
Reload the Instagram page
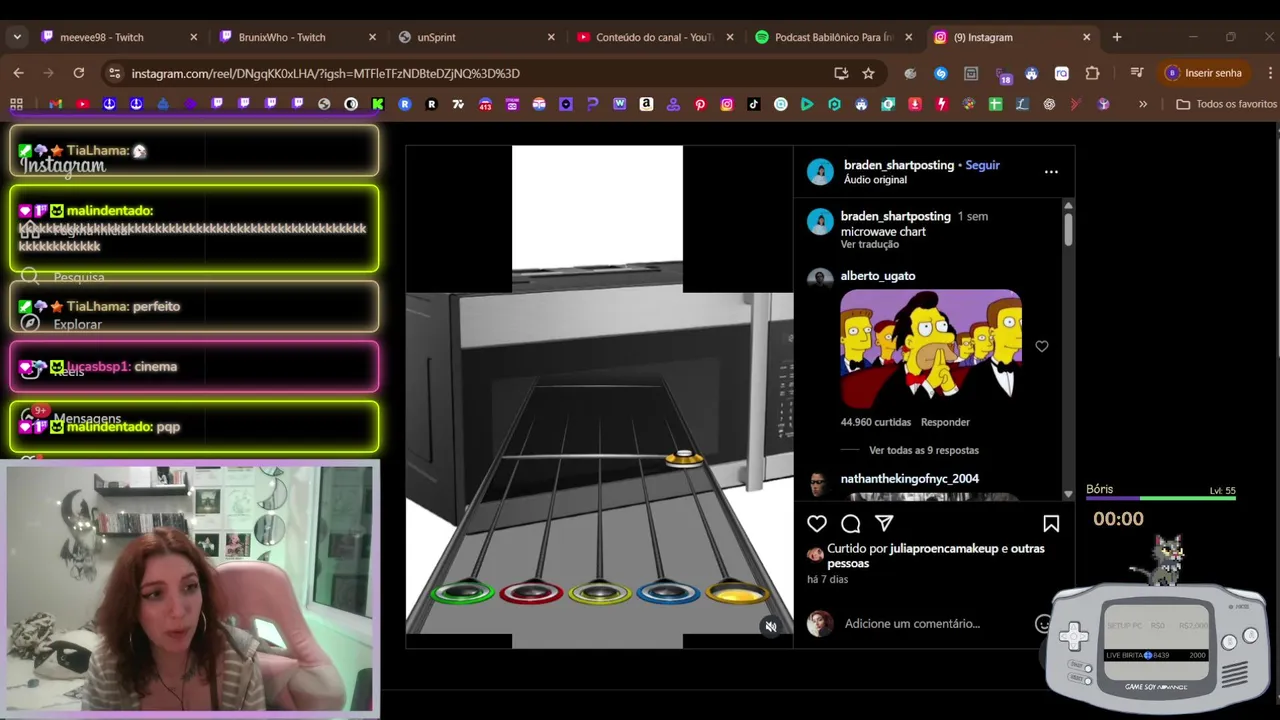click(79, 73)
